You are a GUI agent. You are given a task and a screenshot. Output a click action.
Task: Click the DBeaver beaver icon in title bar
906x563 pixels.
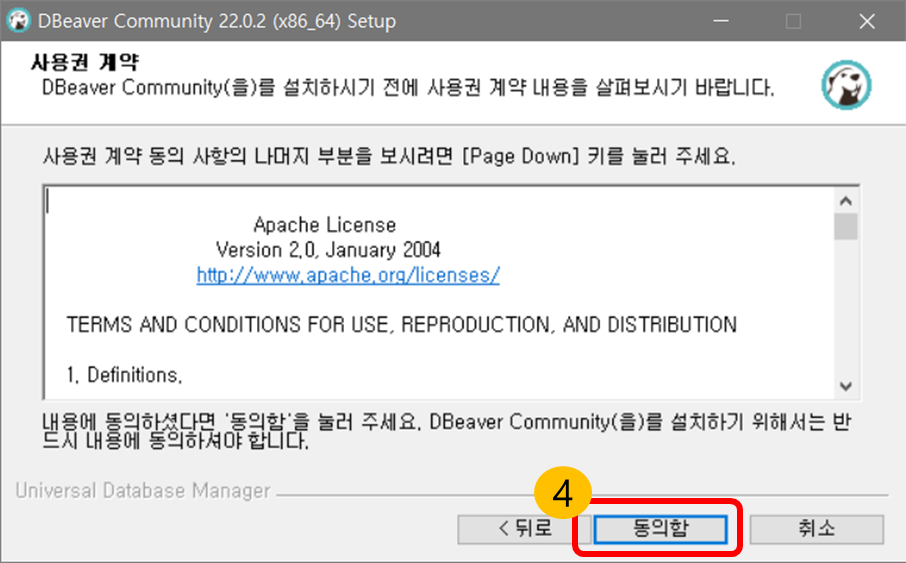pos(18,21)
